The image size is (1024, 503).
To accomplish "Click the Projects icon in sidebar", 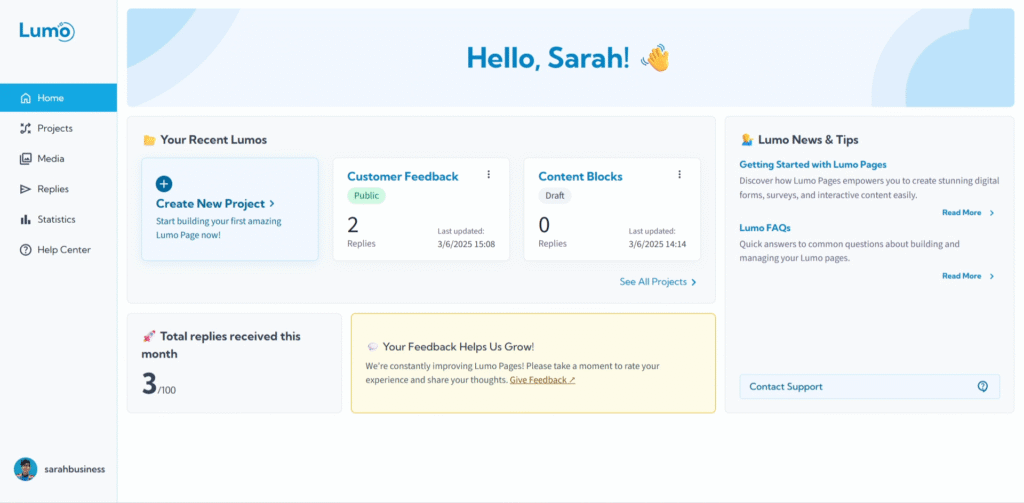I will (25, 128).
